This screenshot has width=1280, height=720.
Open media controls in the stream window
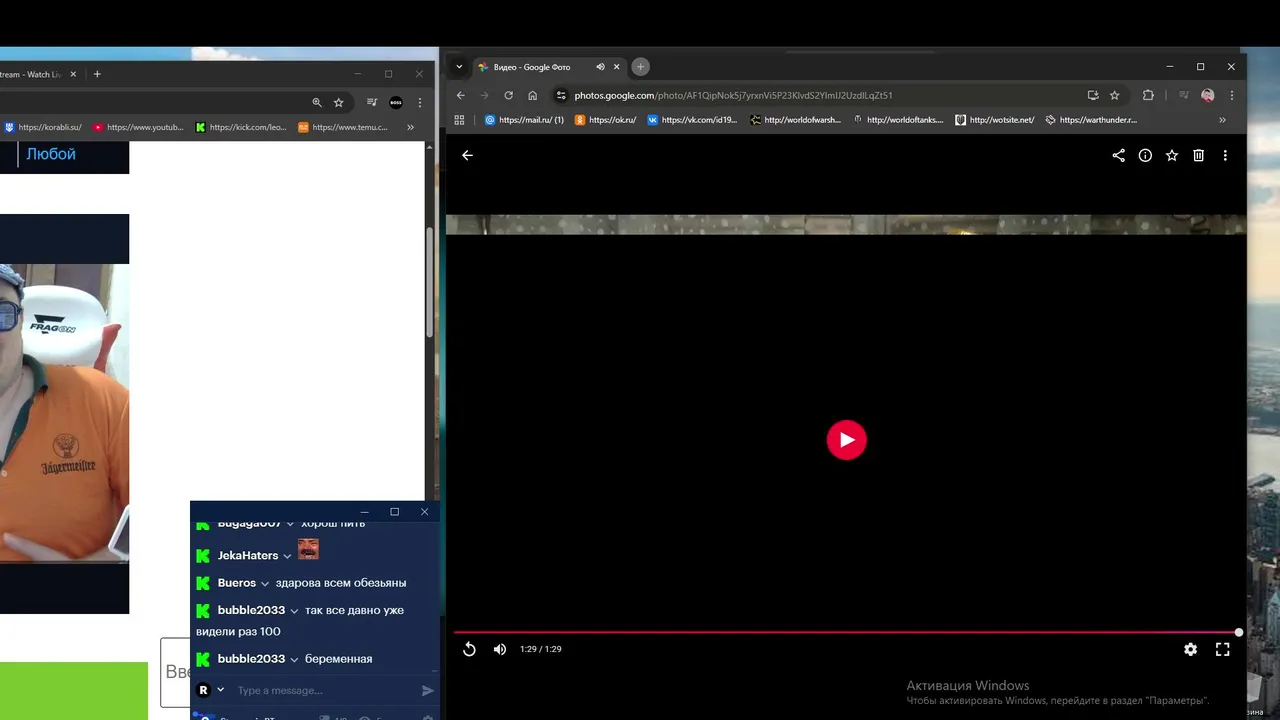(372, 102)
